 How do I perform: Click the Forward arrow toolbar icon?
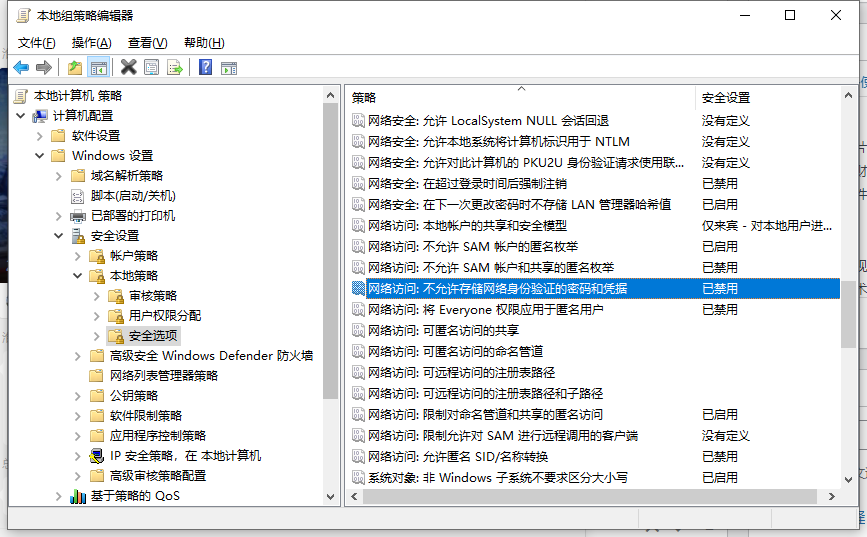tap(44, 67)
